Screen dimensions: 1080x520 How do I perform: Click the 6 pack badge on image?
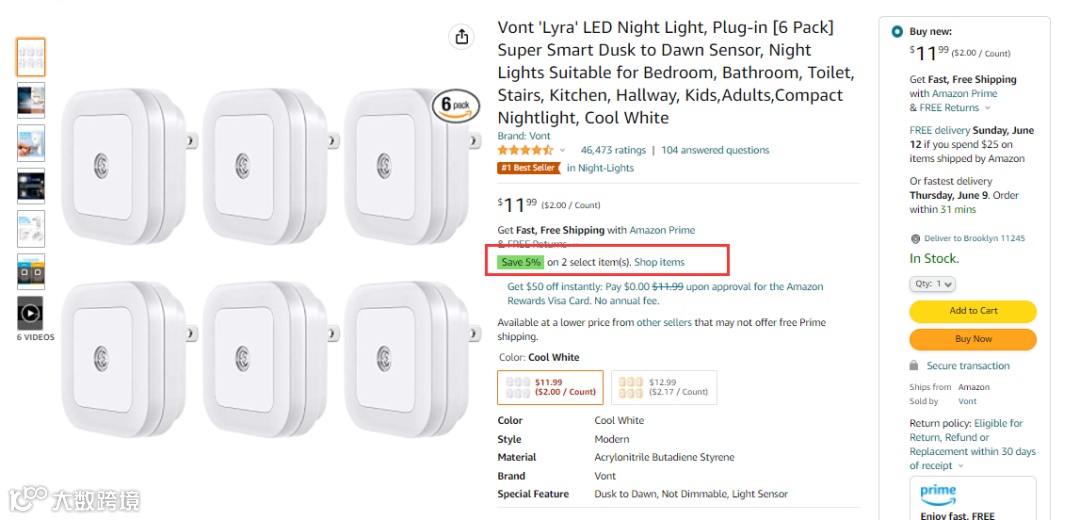[x=455, y=104]
